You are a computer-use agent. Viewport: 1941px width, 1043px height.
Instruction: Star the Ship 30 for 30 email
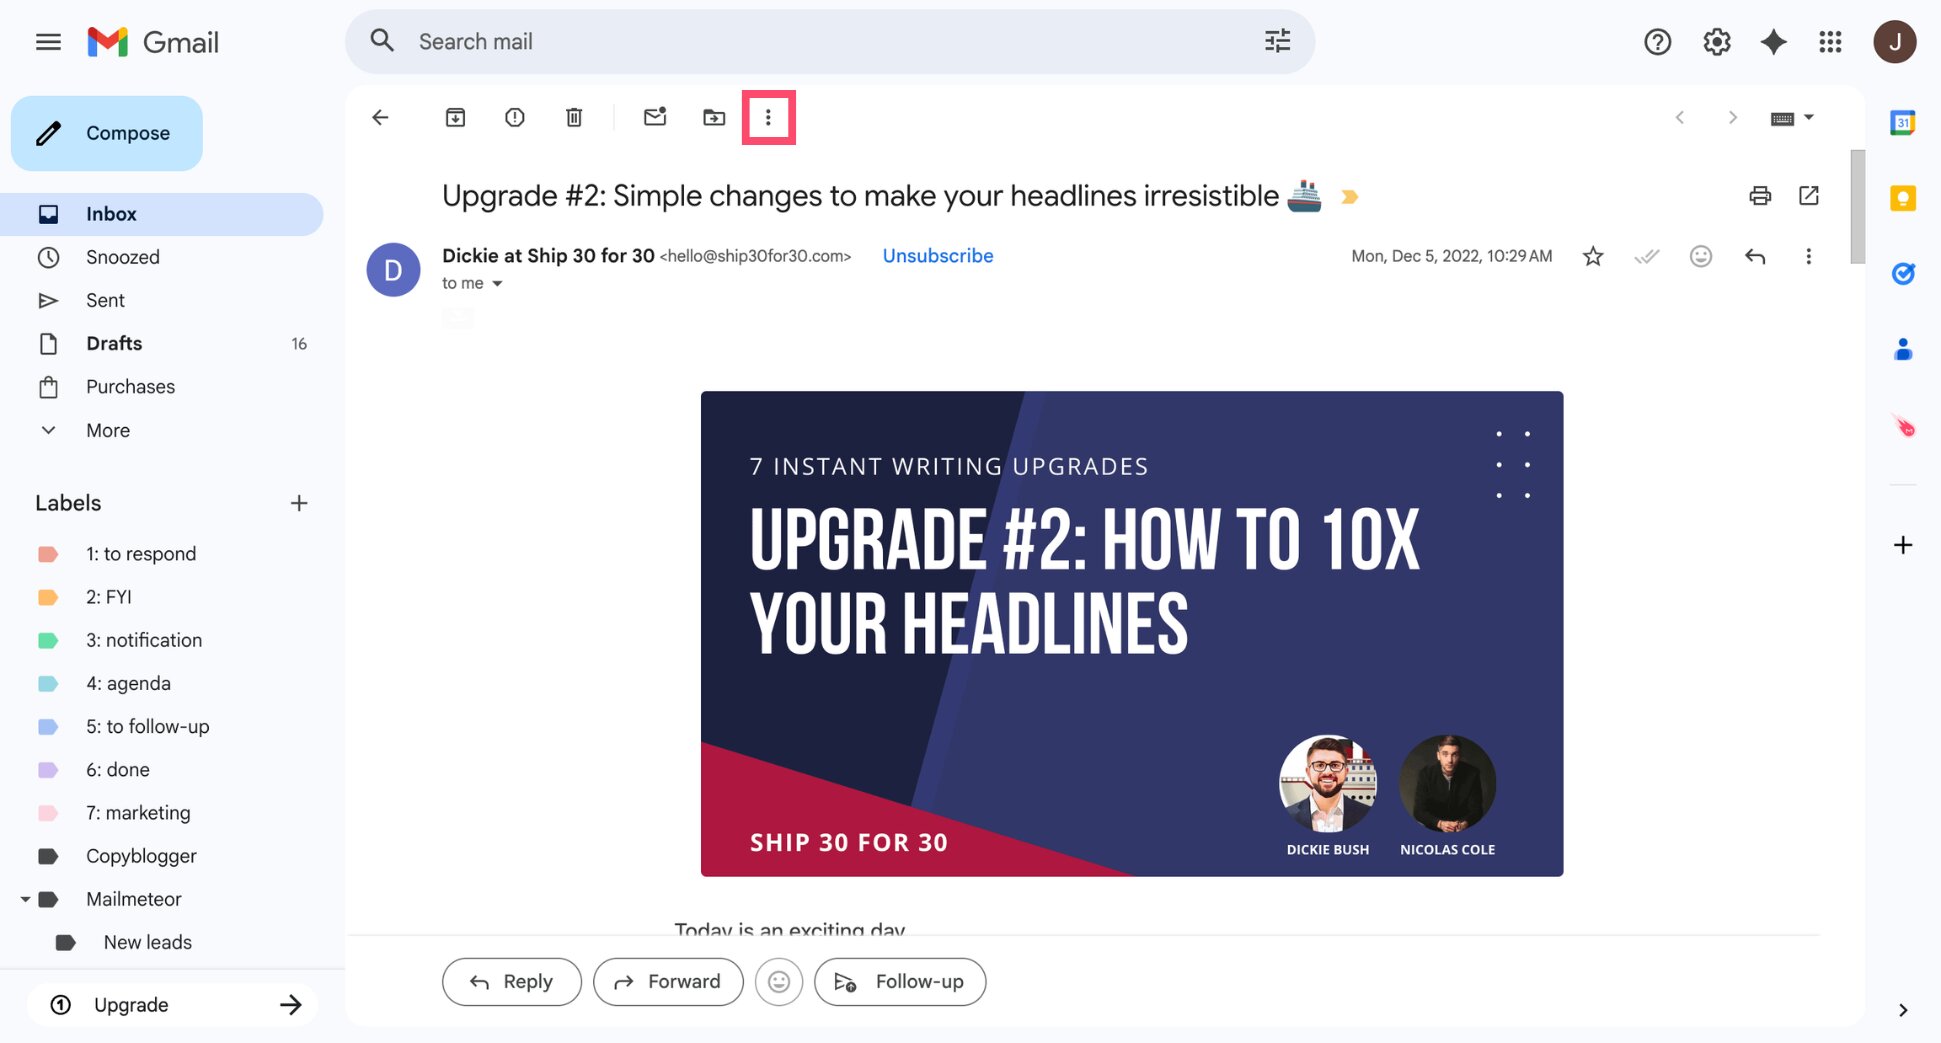tap(1593, 256)
